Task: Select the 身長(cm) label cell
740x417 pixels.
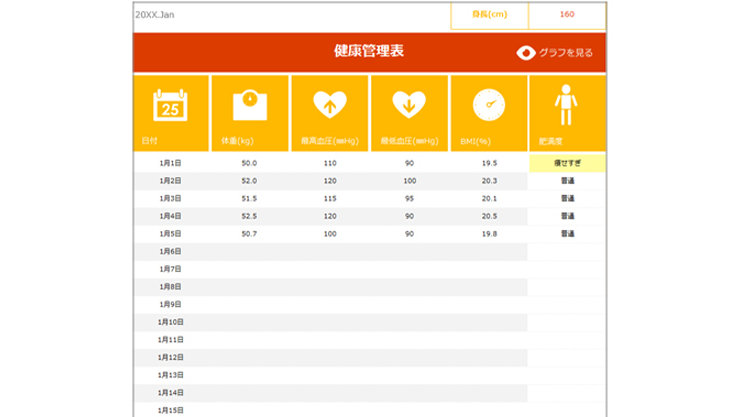Action: (489, 15)
